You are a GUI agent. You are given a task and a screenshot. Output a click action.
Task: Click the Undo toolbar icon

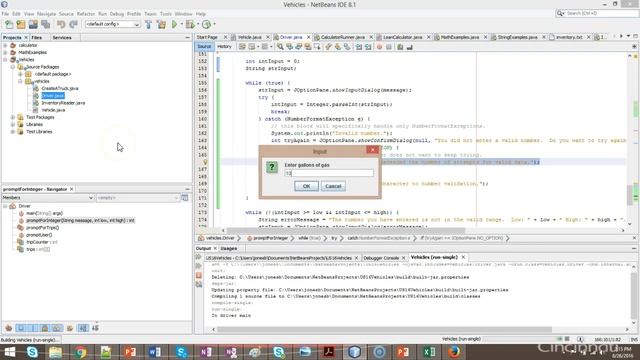(x=61, y=24)
